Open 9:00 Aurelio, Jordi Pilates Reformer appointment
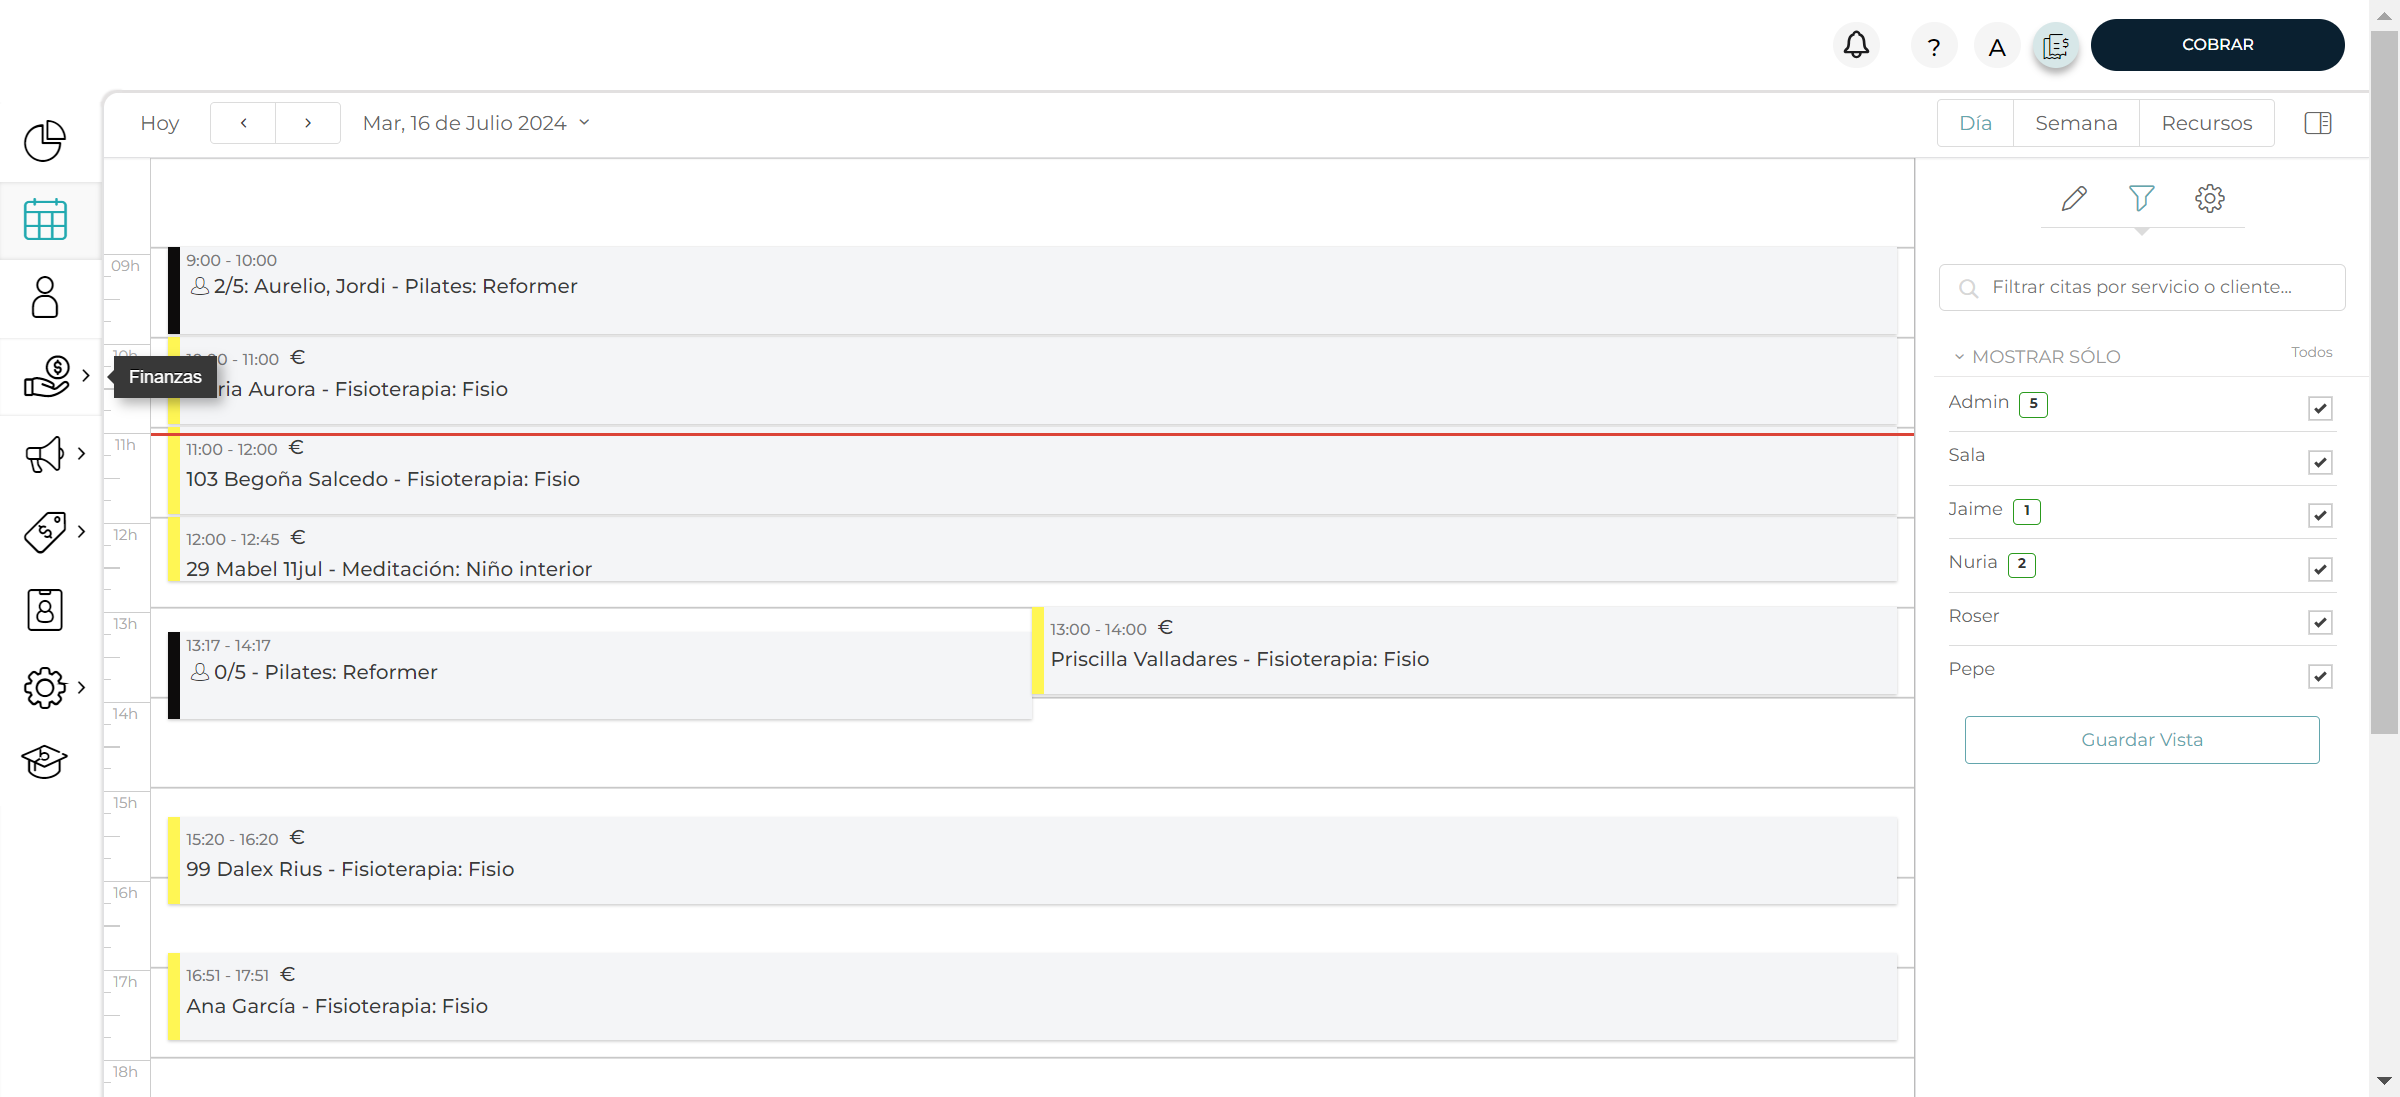This screenshot has height=1097, width=2400. click(x=1032, y=290)
